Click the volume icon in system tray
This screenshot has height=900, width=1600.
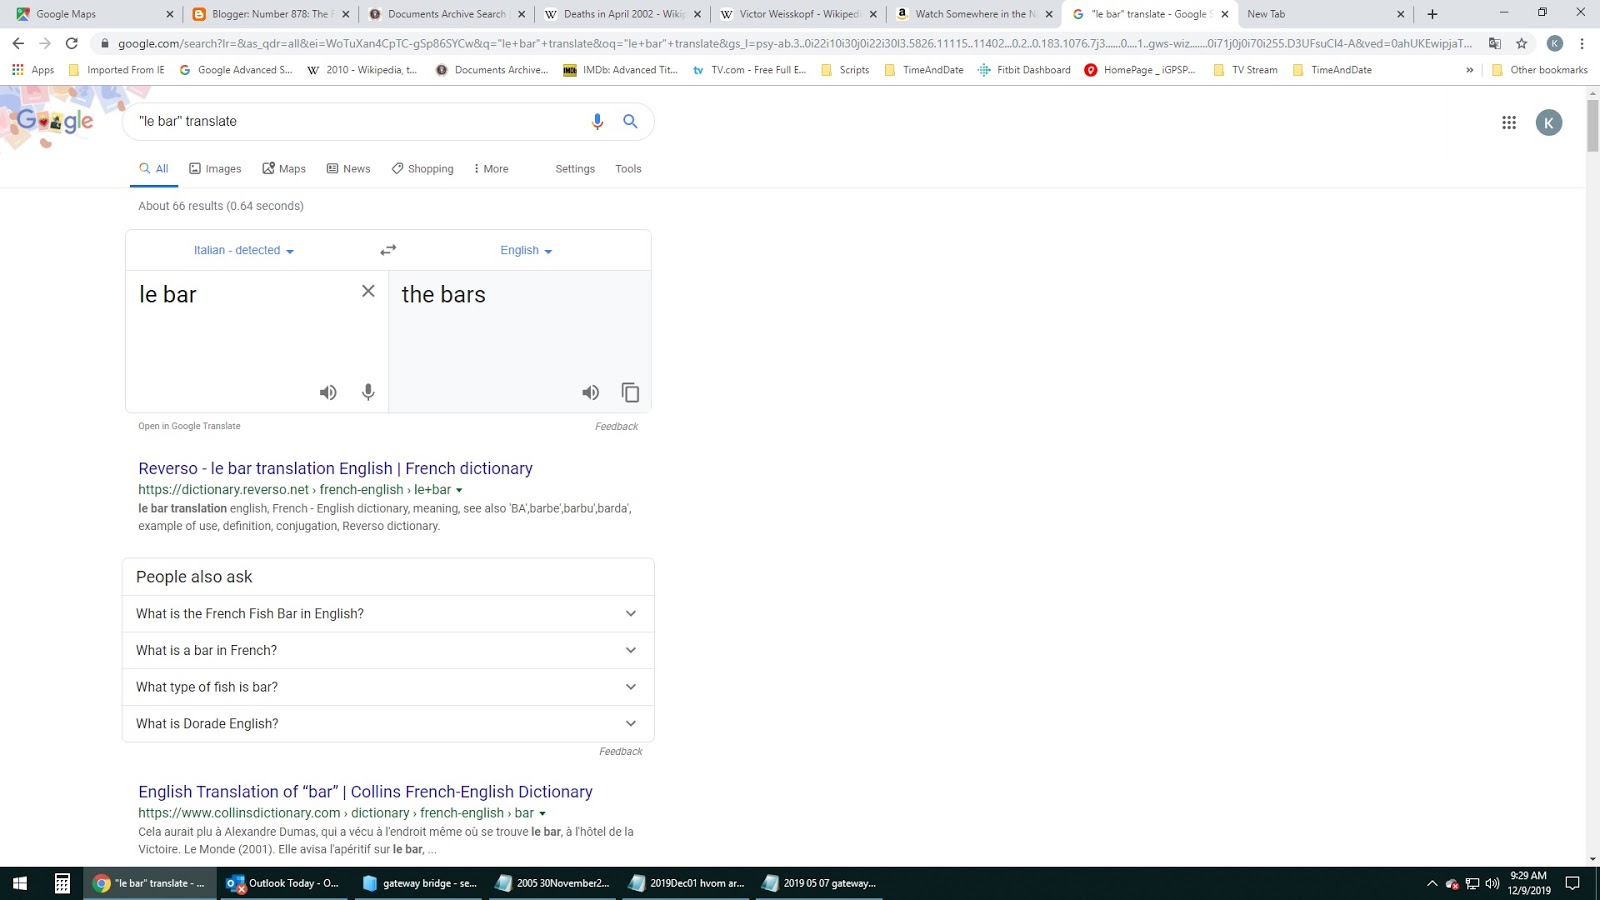point(1492,883)
